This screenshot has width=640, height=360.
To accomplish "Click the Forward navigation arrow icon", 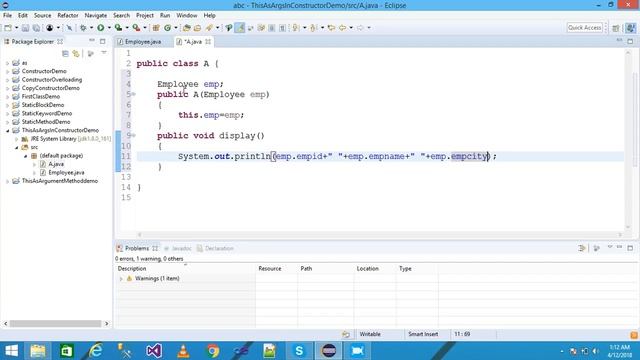I will pyautogui.click(x=360, y=28).
